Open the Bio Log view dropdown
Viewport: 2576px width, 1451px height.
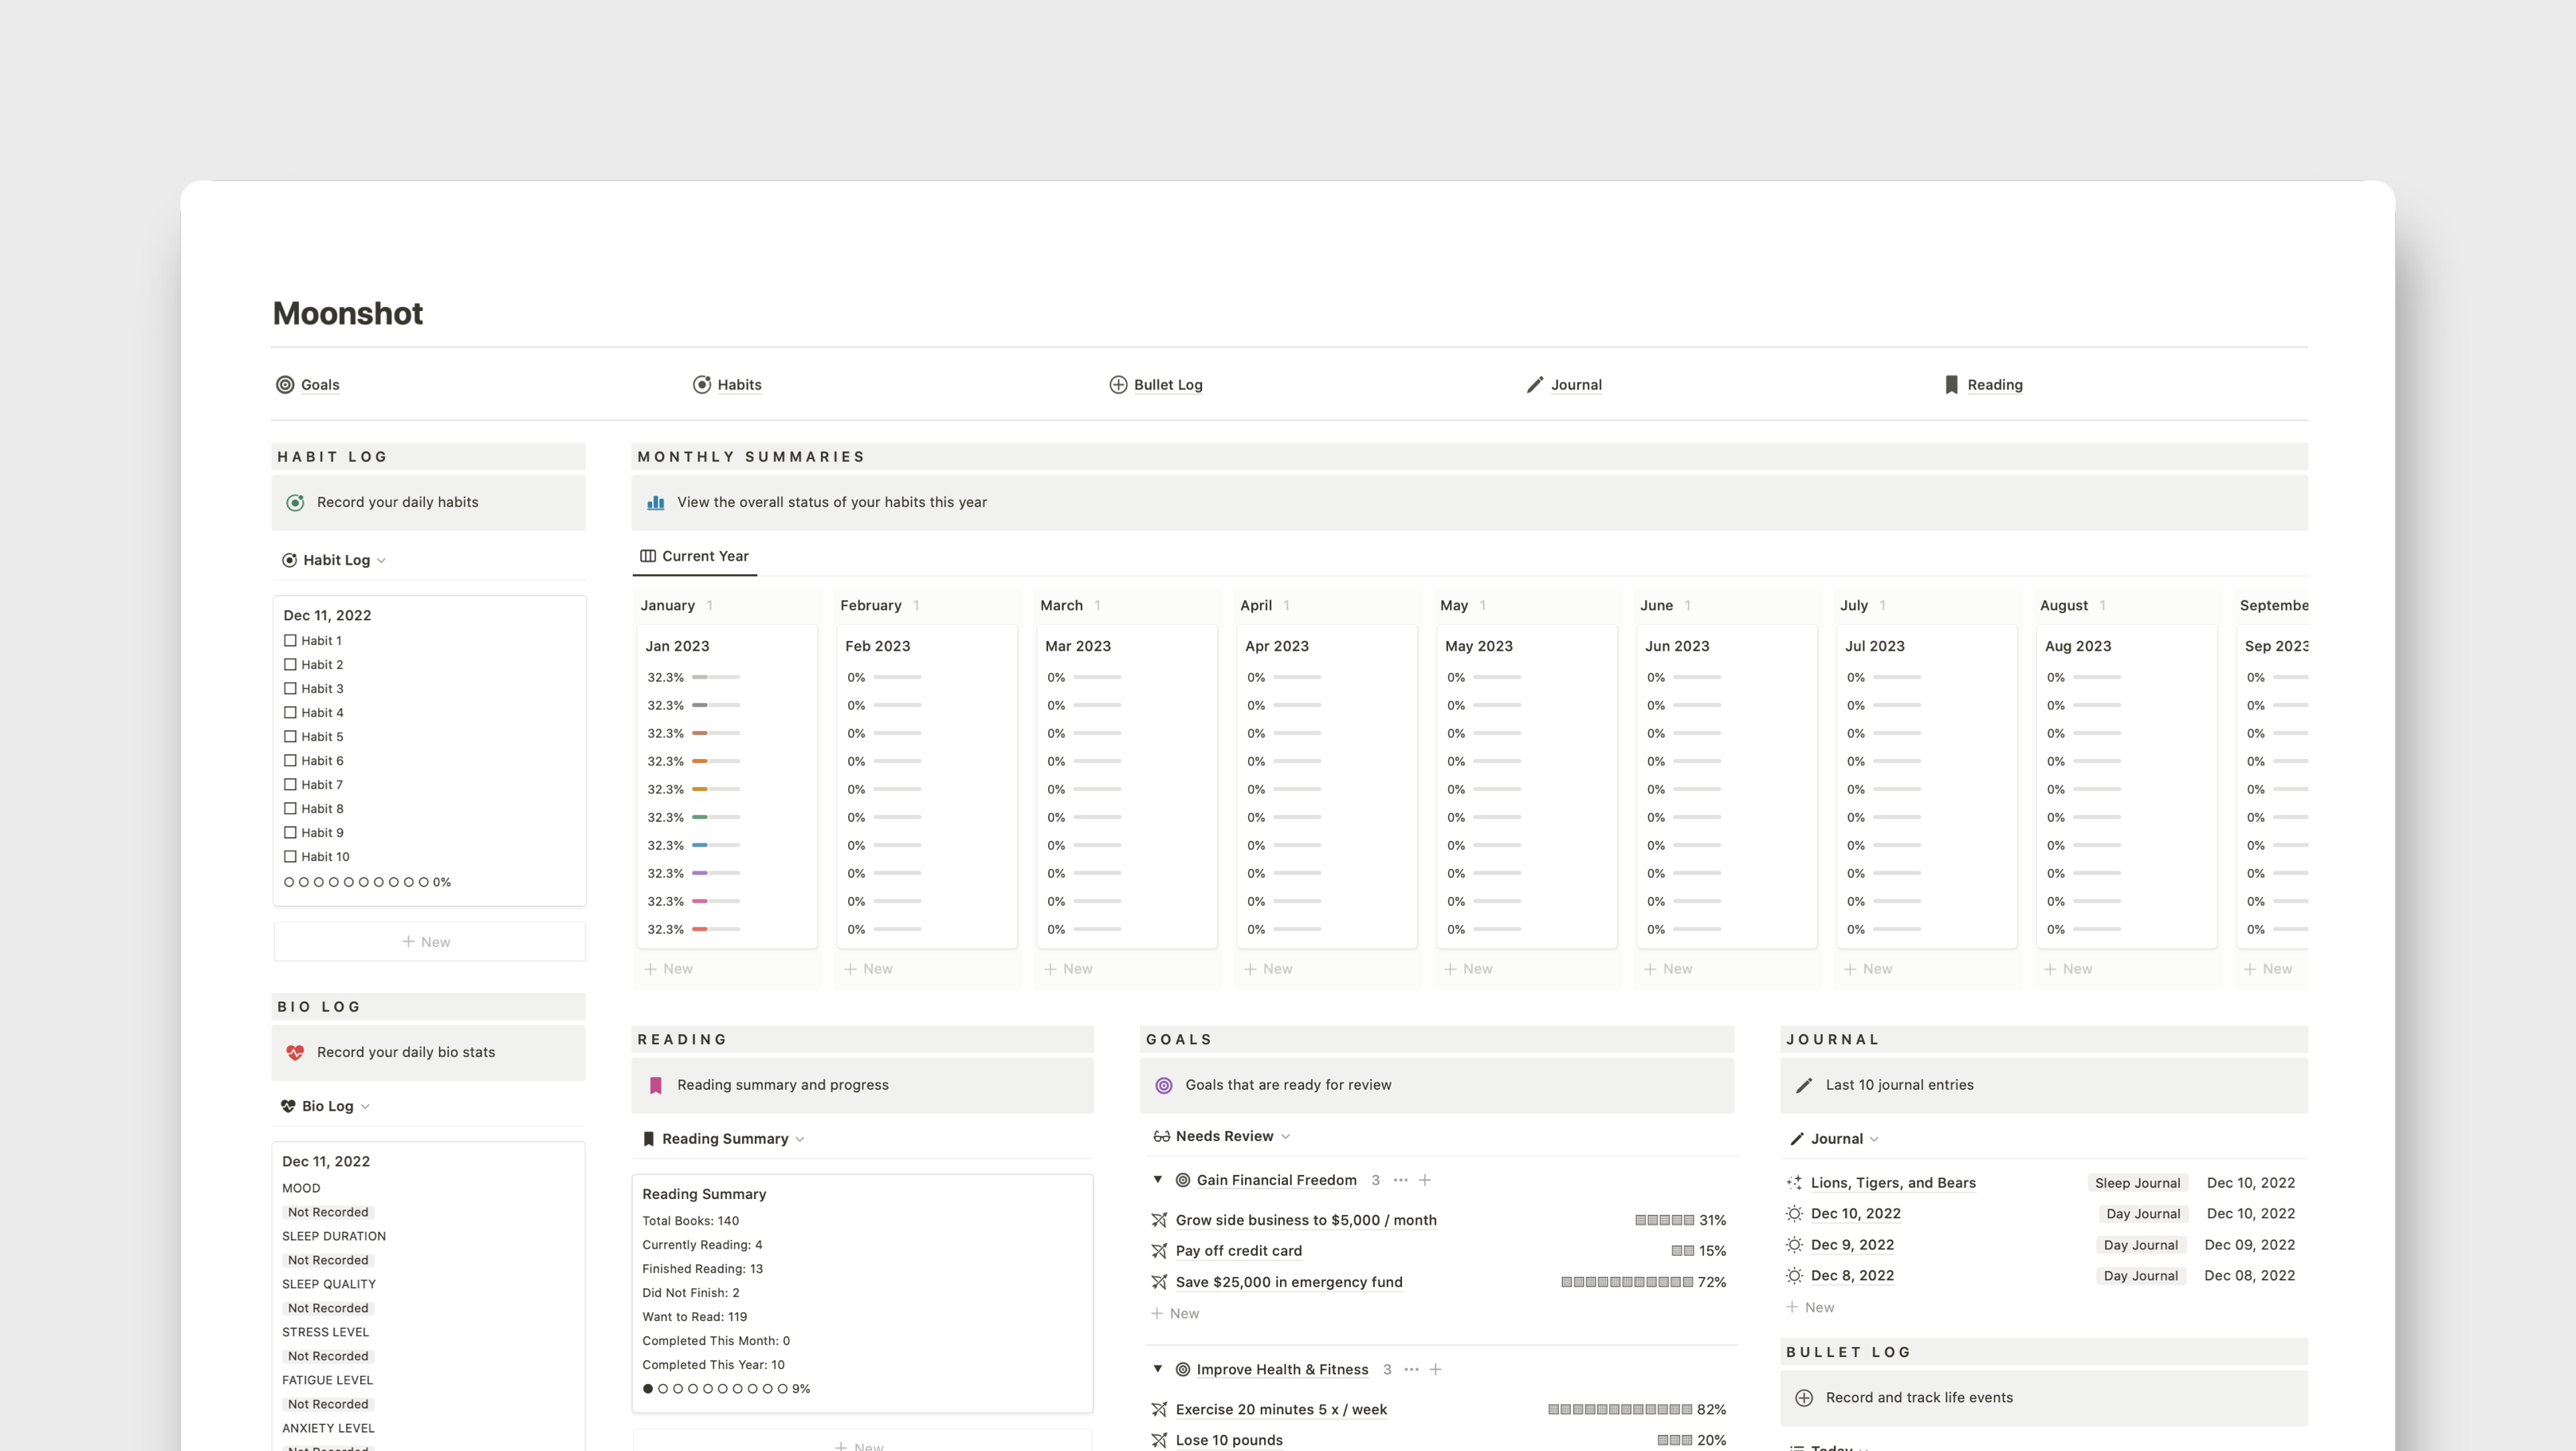(x=326, y=1106)
